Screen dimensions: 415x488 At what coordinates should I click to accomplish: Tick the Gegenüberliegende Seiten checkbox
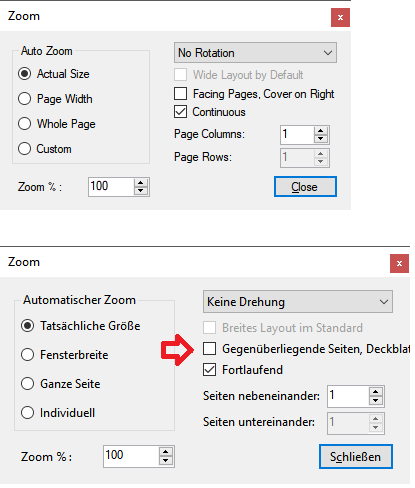pos(209,349)
